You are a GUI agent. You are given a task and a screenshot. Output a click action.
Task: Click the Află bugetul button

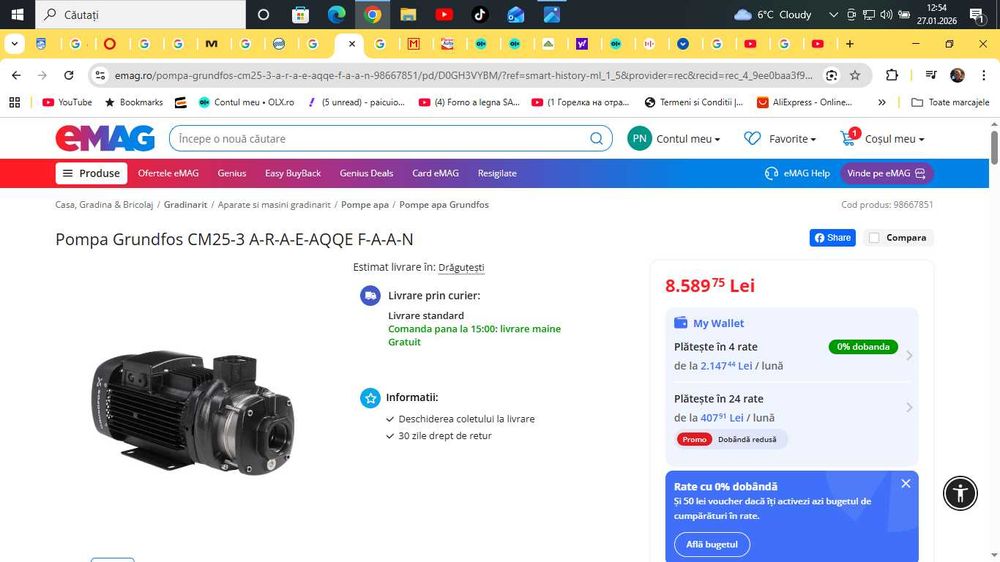click(712, 544)
